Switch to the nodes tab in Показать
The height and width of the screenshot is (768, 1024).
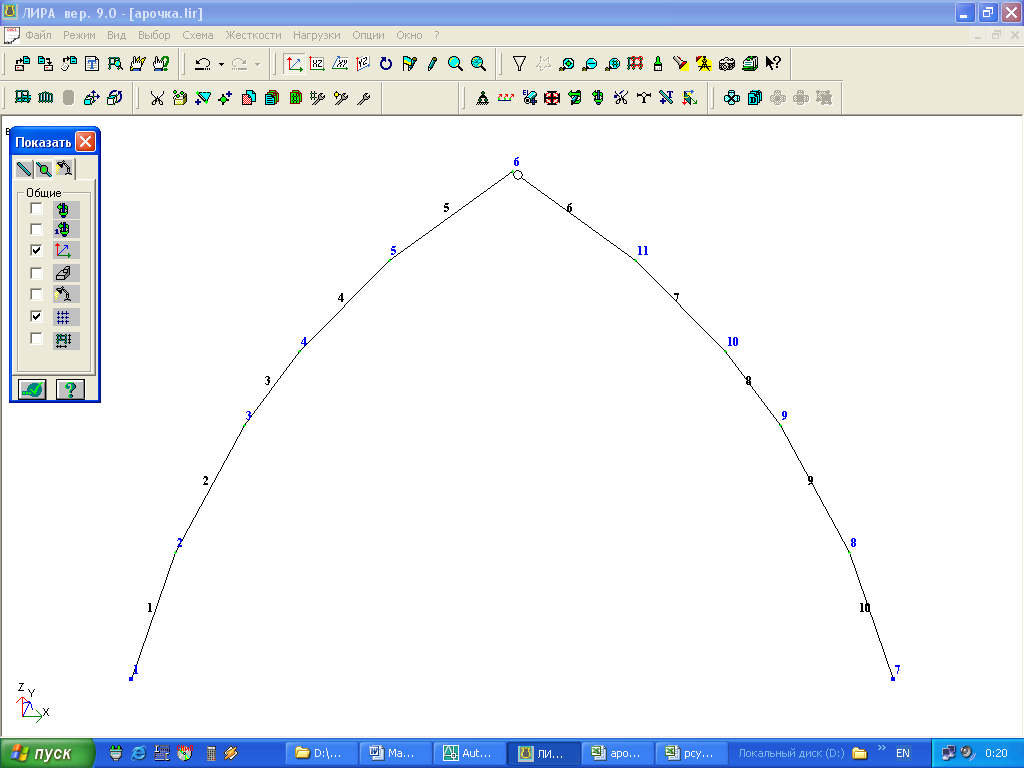[44, 169]
